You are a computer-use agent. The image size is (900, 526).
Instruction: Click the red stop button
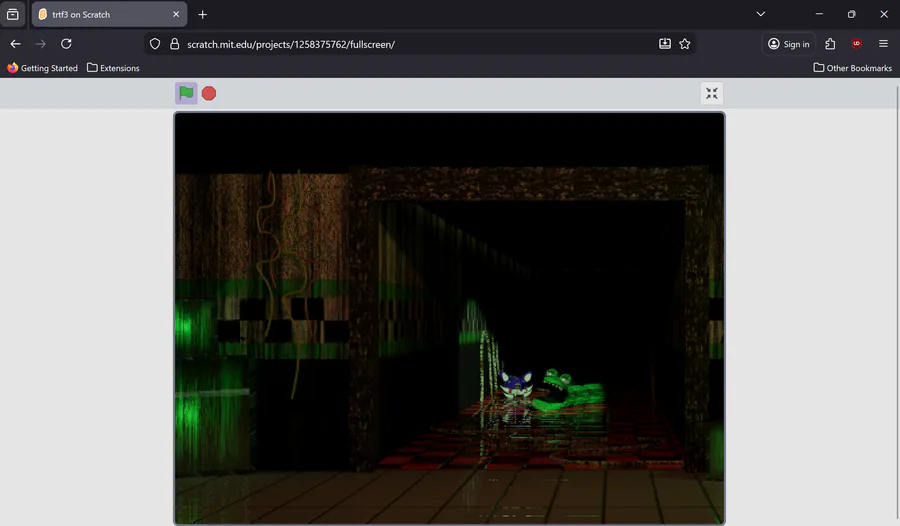tap(209, 93)
